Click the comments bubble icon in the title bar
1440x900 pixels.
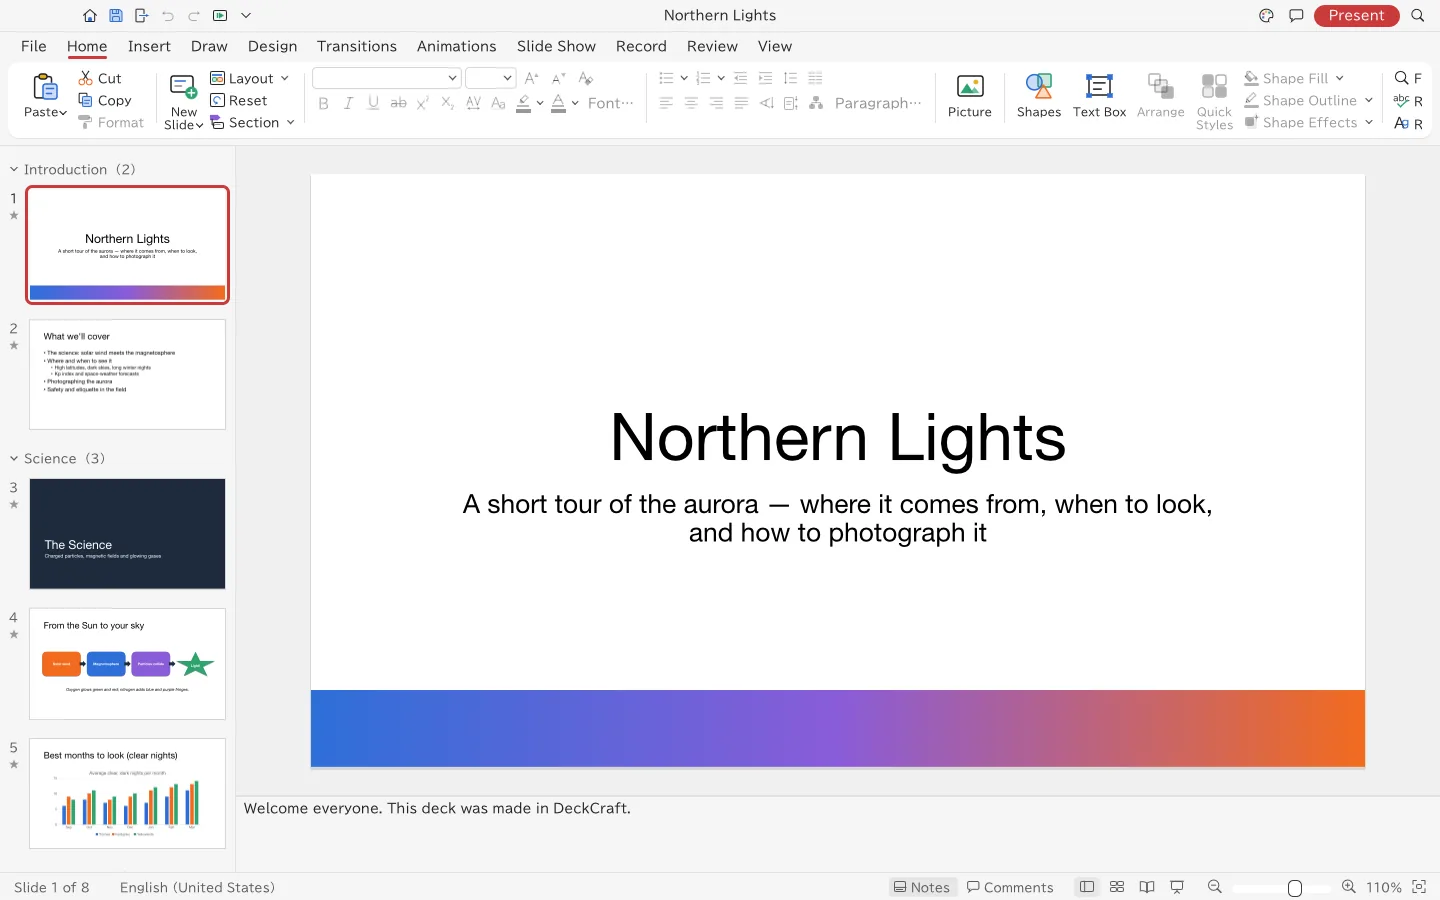pyautogui.click(x=1296, y=15)
